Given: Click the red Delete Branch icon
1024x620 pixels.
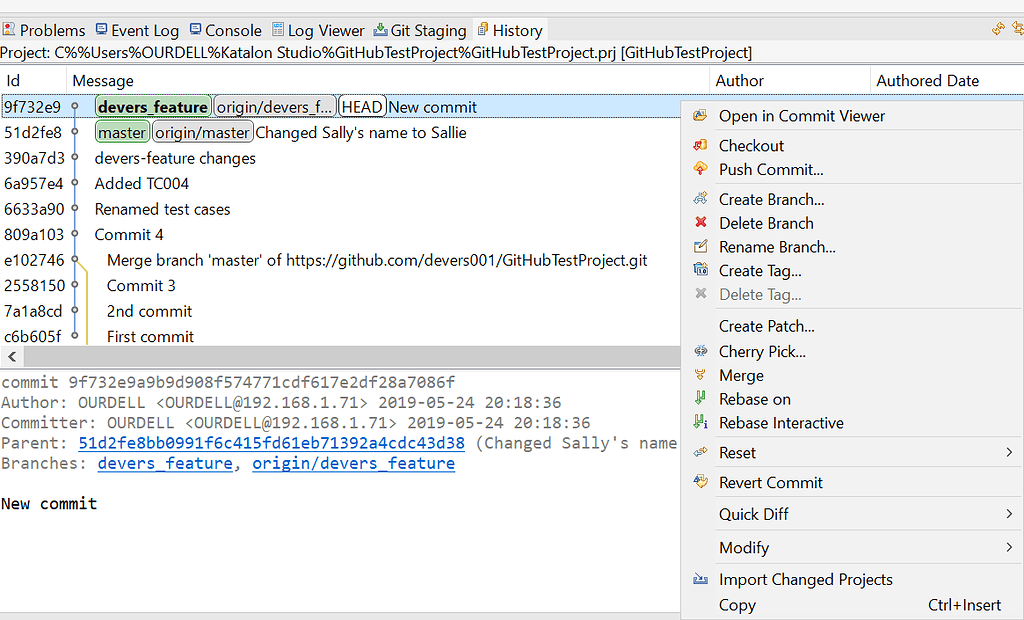Looking at the screenshot, I should 700,223.
